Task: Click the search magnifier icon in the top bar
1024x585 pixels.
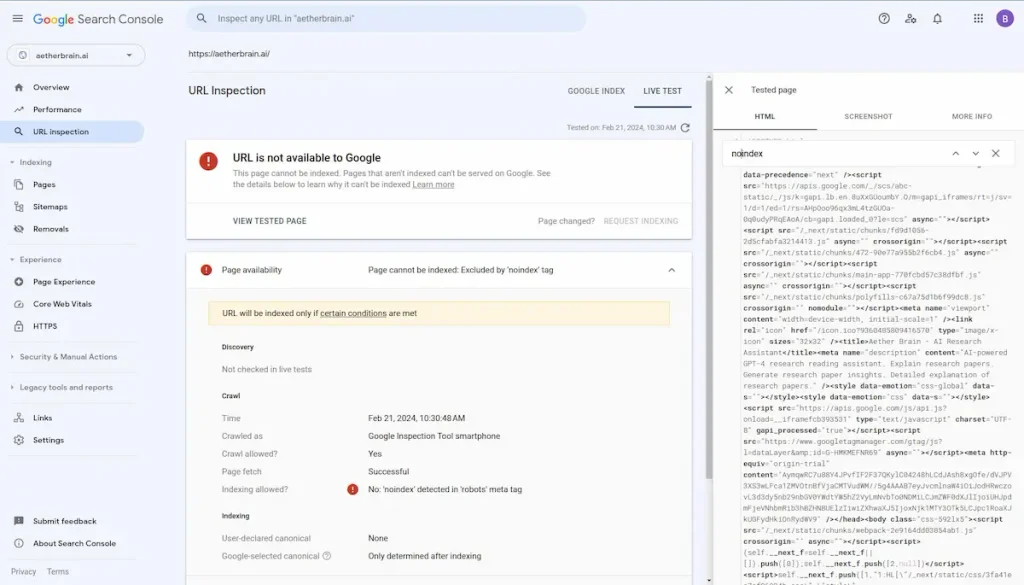Action: point(202,18)
